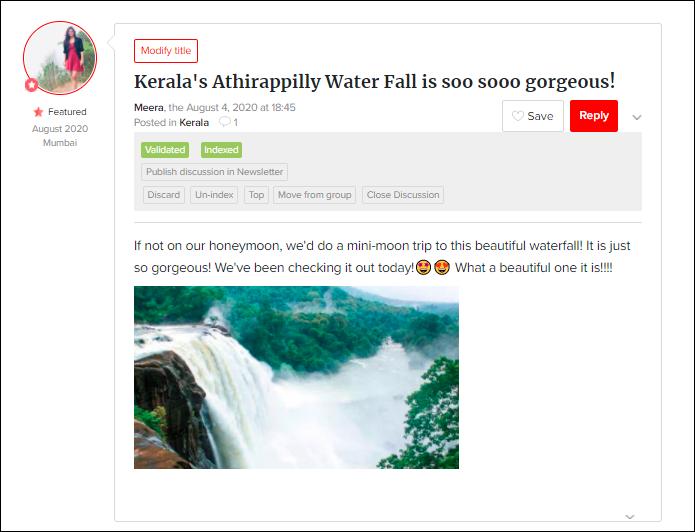695x532 pixels.
Task: Toggle the Indexed status tag
Action: pos(221,150)
